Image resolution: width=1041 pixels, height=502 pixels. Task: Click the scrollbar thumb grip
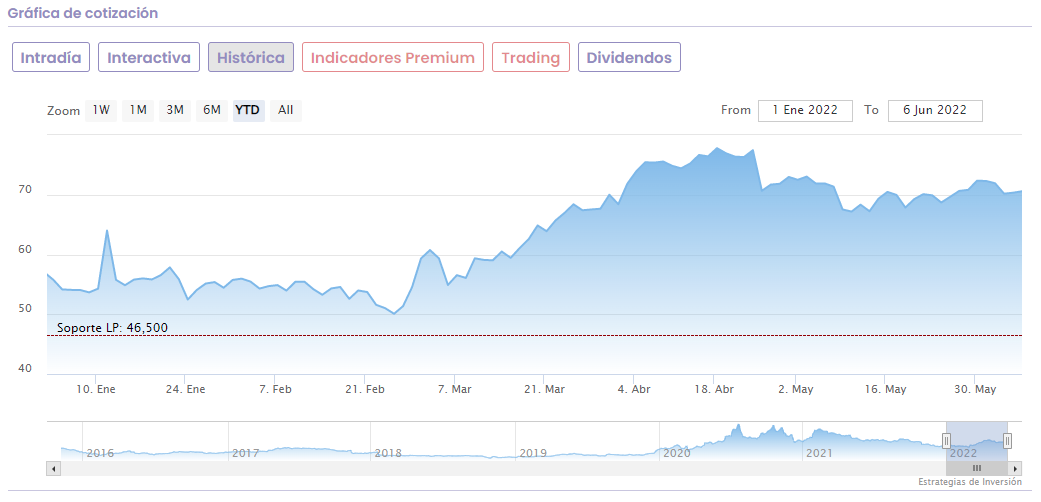[977, 468]
